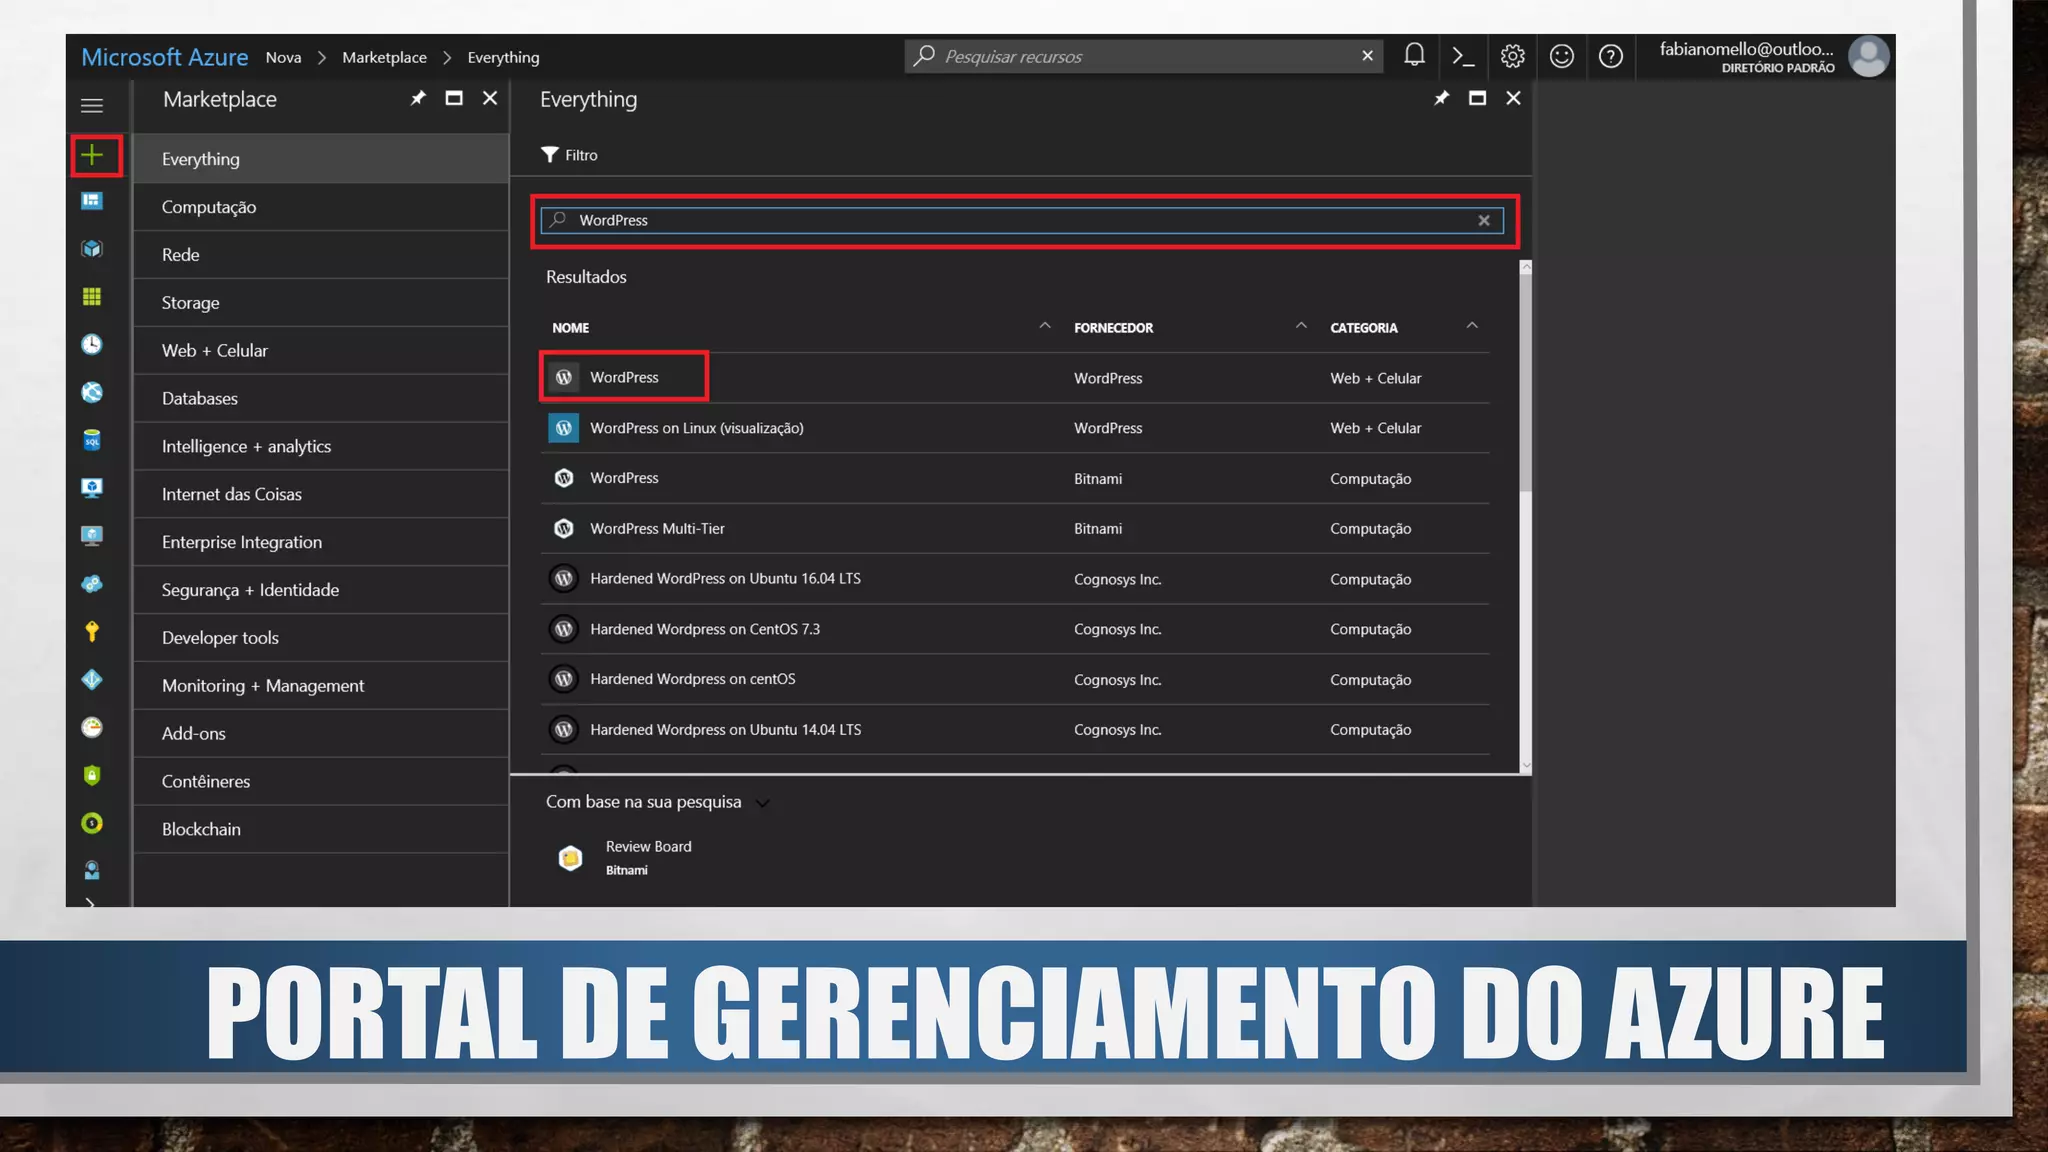
Task: Maximize the Marketplace blade
Action: [454, 98]
